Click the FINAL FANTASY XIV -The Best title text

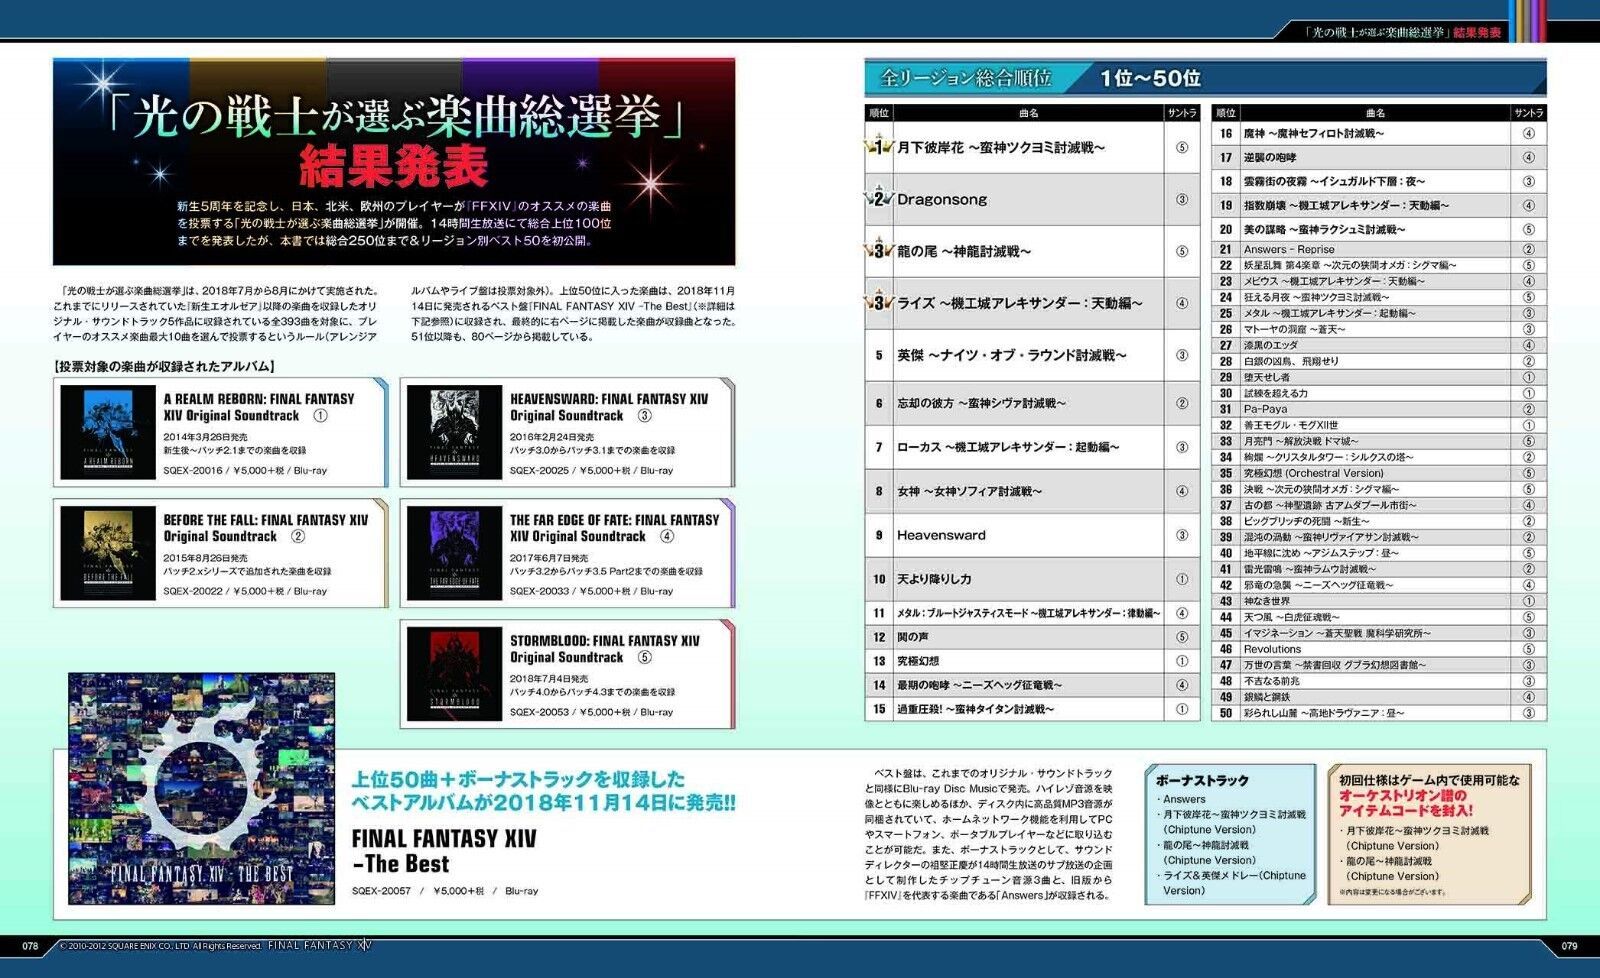pos(444,851)
